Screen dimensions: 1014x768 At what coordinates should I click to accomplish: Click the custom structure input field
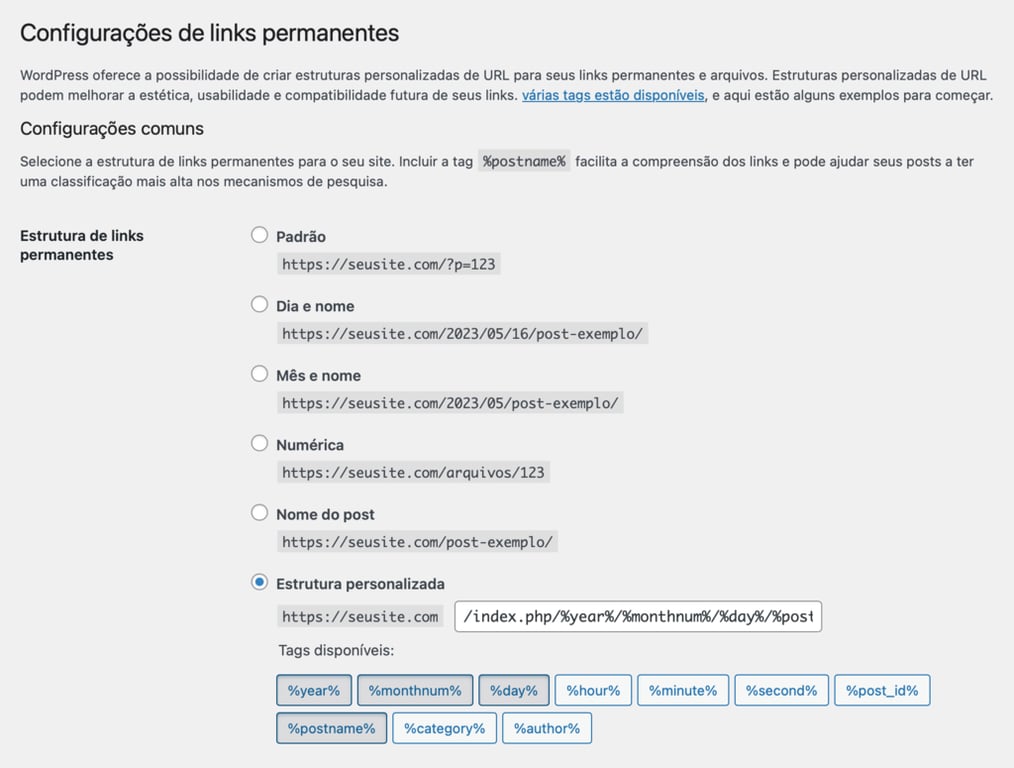638,616
